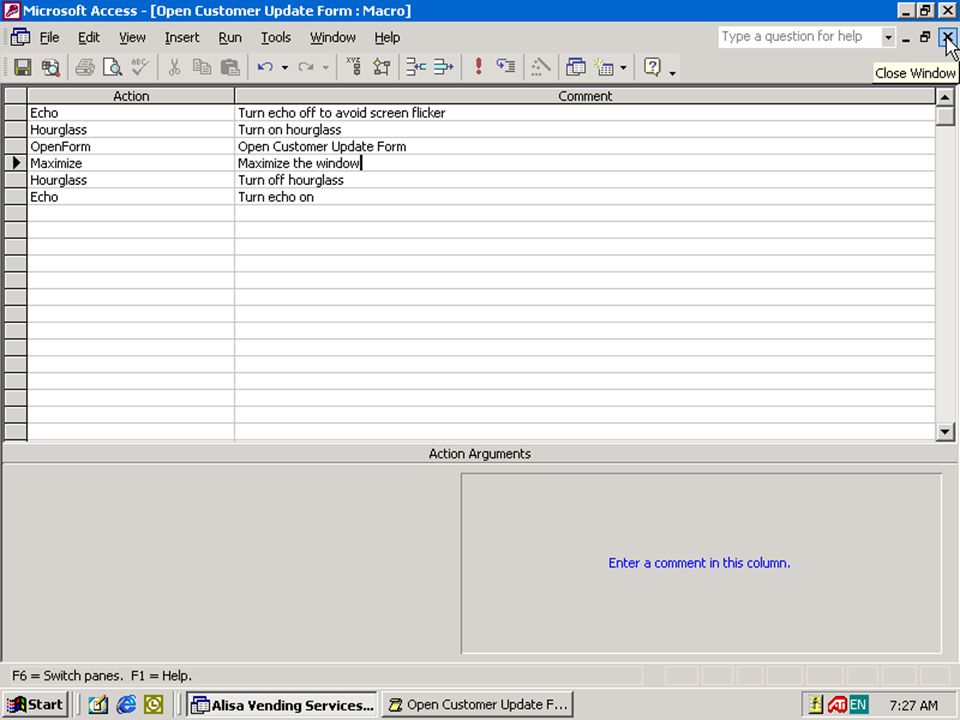This screenshot has width=960, height=720.
Task: Insert a new row with the Insert Rows icon
Action: (416, 67)
